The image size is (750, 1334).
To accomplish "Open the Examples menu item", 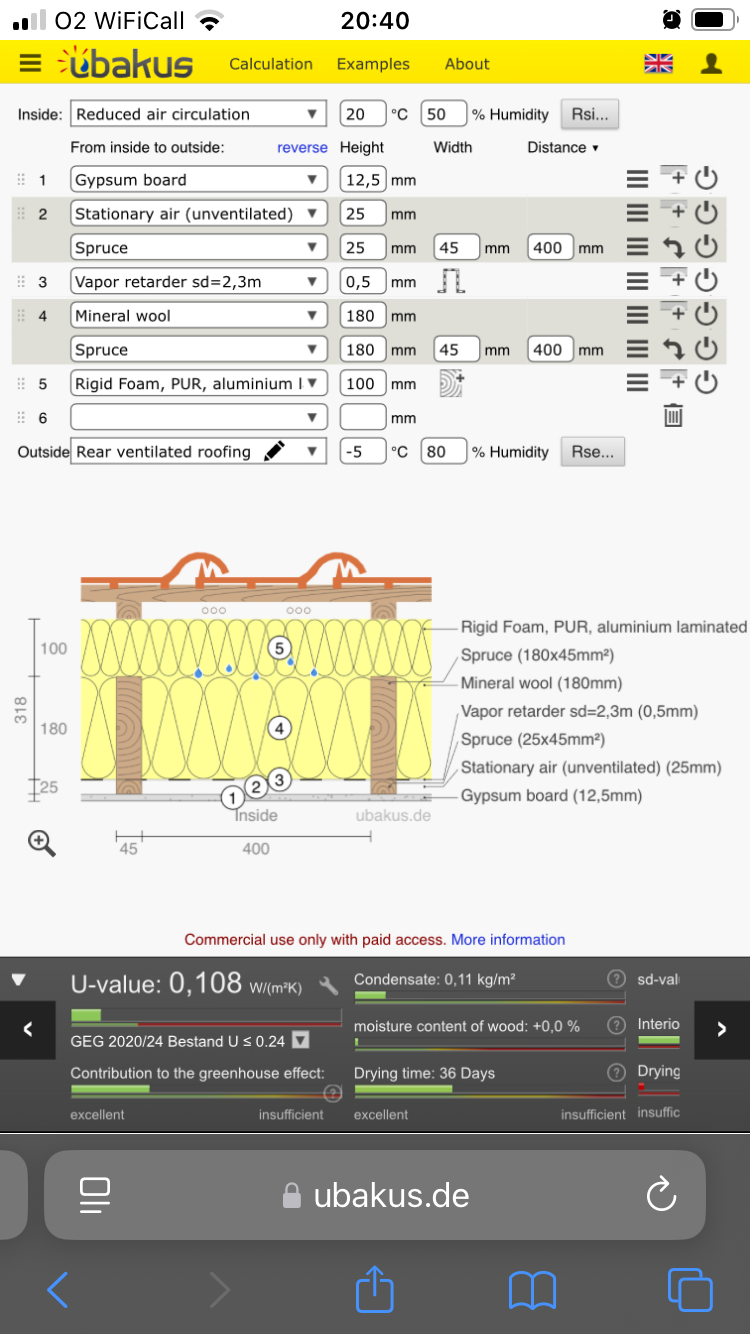I will (x=373, y=64).
